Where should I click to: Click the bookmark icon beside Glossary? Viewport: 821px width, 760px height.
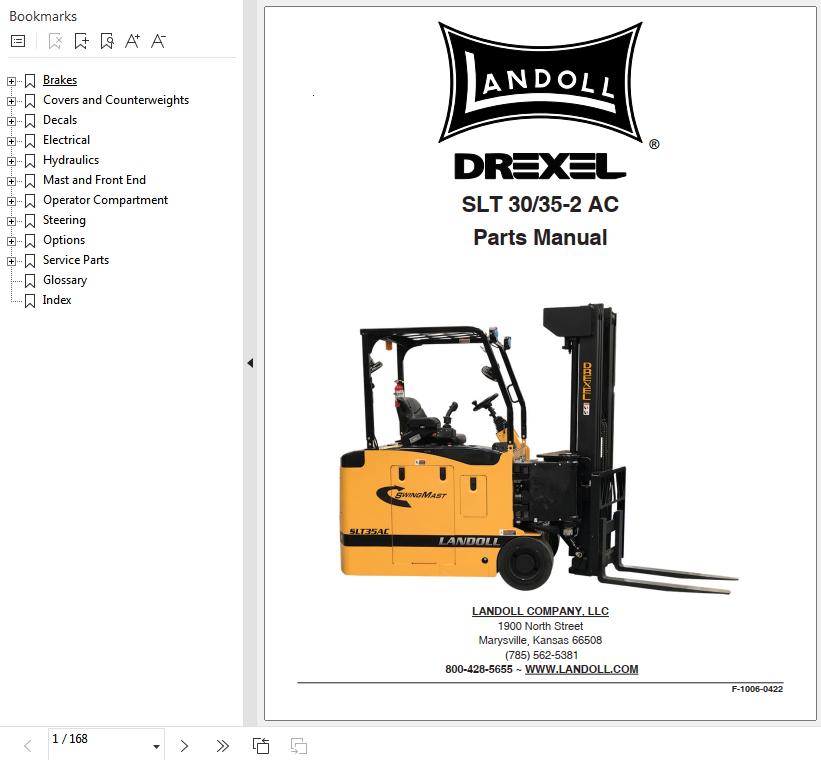tap(30, 281)
